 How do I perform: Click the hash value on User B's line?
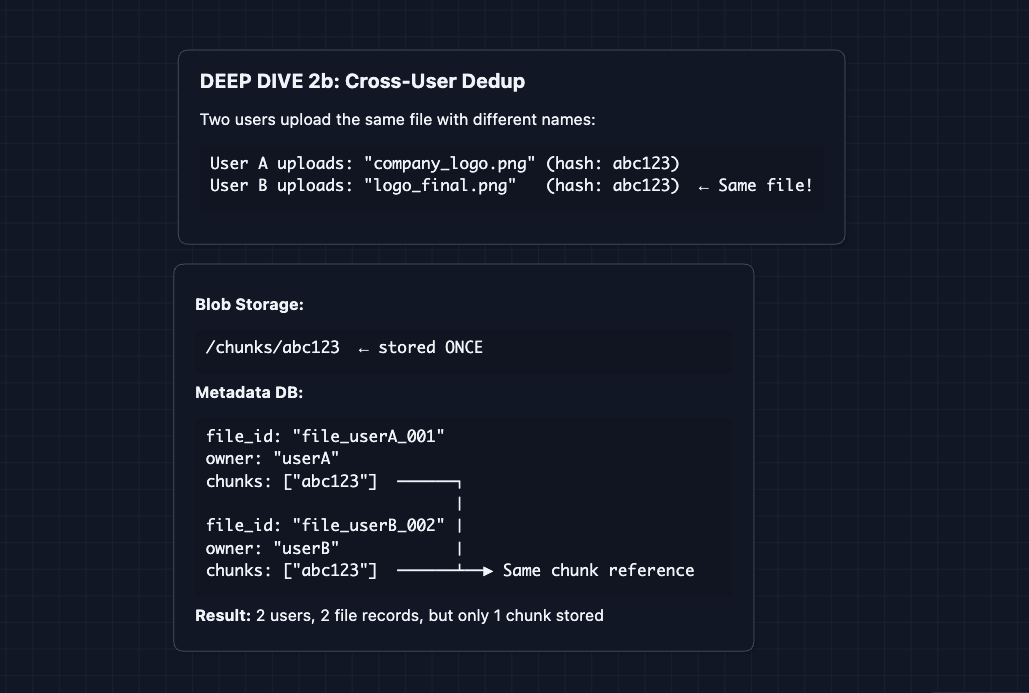coord(645,186)
